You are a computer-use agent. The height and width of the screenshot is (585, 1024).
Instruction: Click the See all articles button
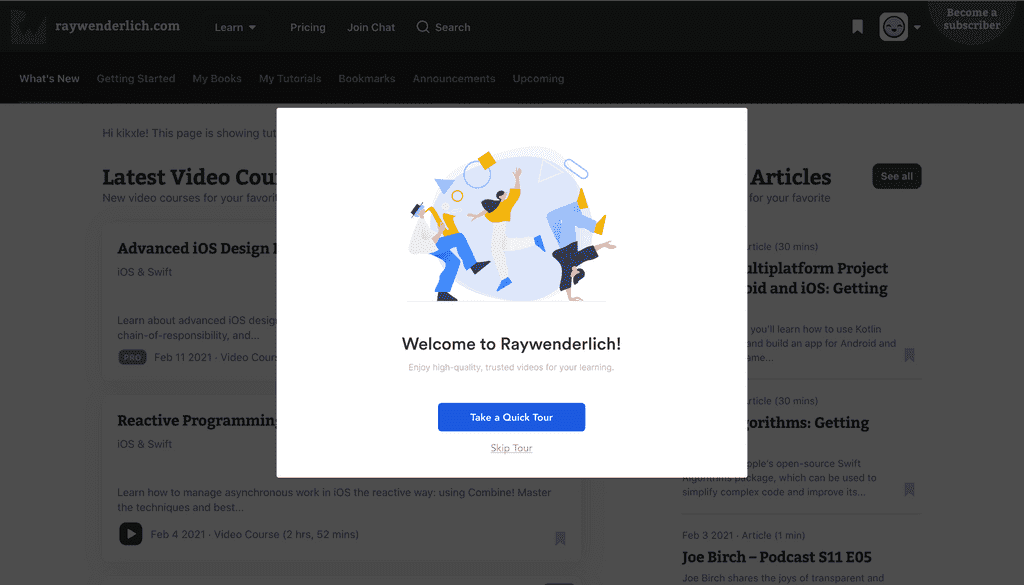[x=897, y=176]
